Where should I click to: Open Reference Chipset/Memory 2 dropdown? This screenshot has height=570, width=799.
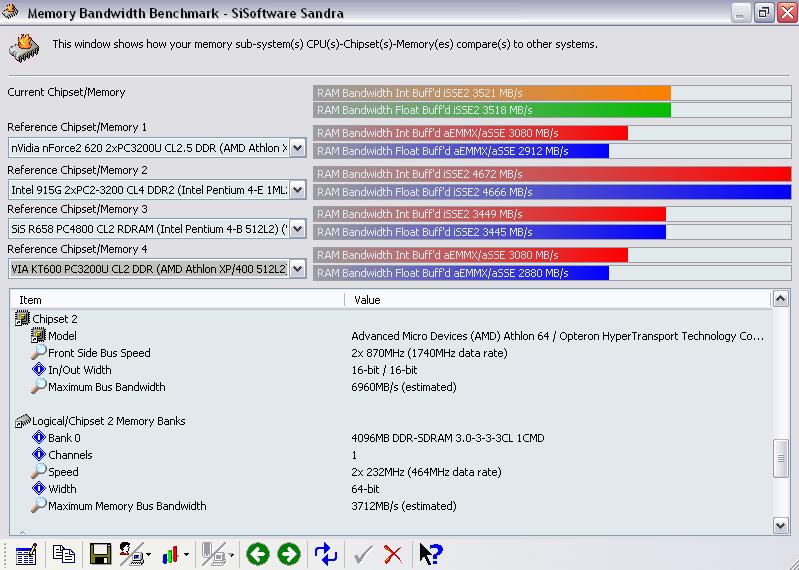[x=298, y=189]
